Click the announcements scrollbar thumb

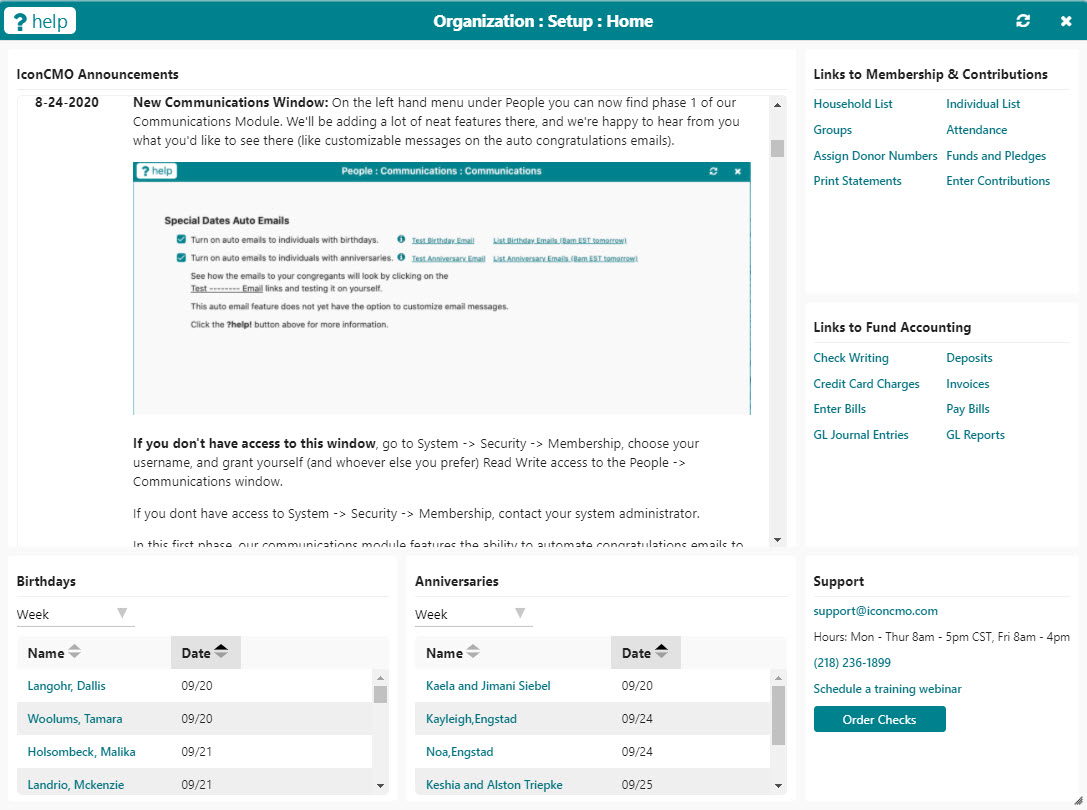pyautogui.click(x=777, y=148)
